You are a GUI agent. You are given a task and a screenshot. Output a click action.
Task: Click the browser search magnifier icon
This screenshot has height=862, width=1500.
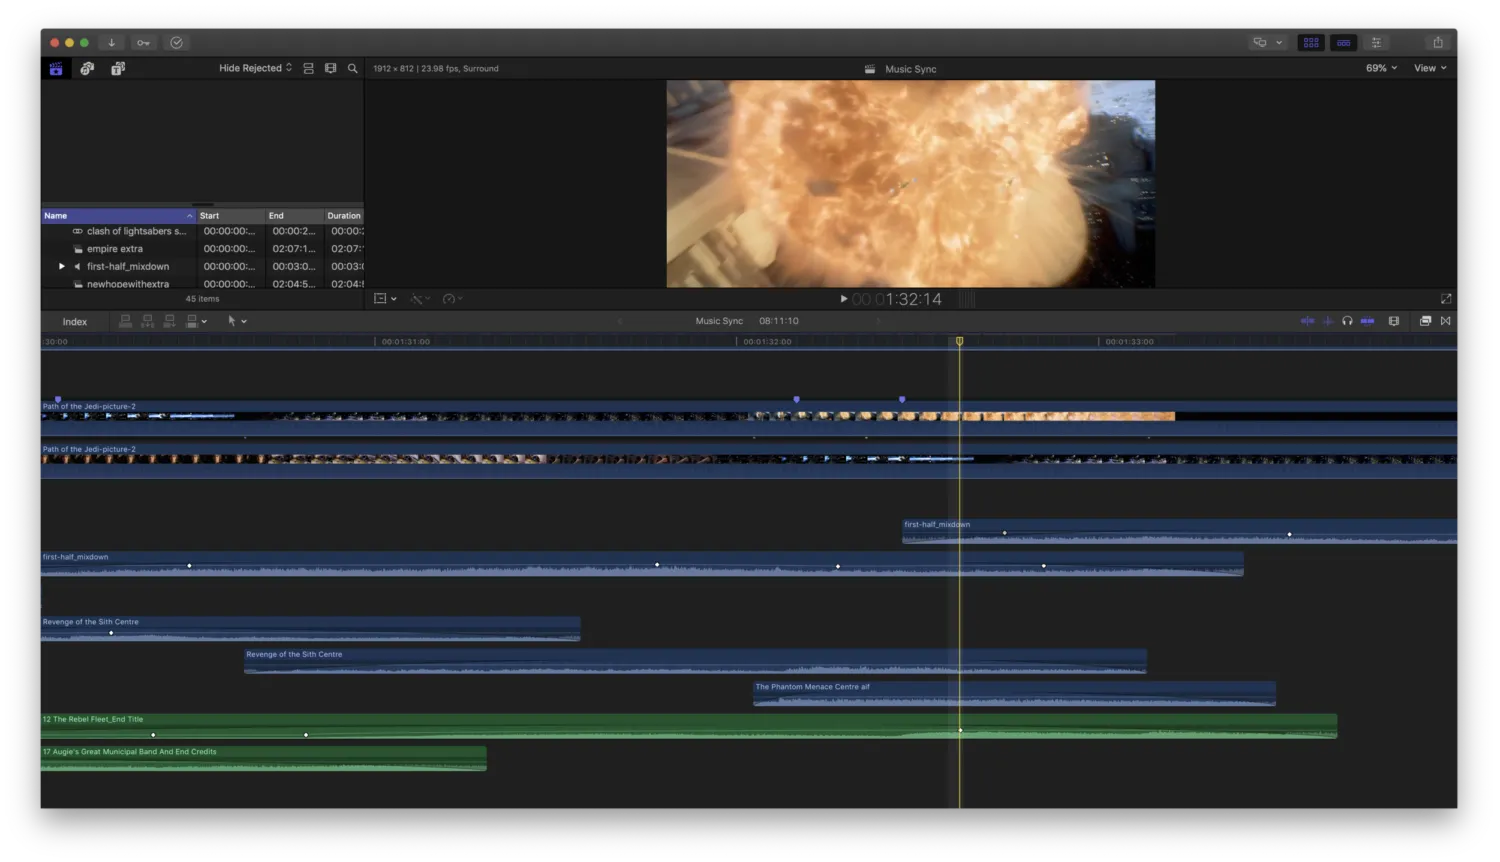click(352, 68)
